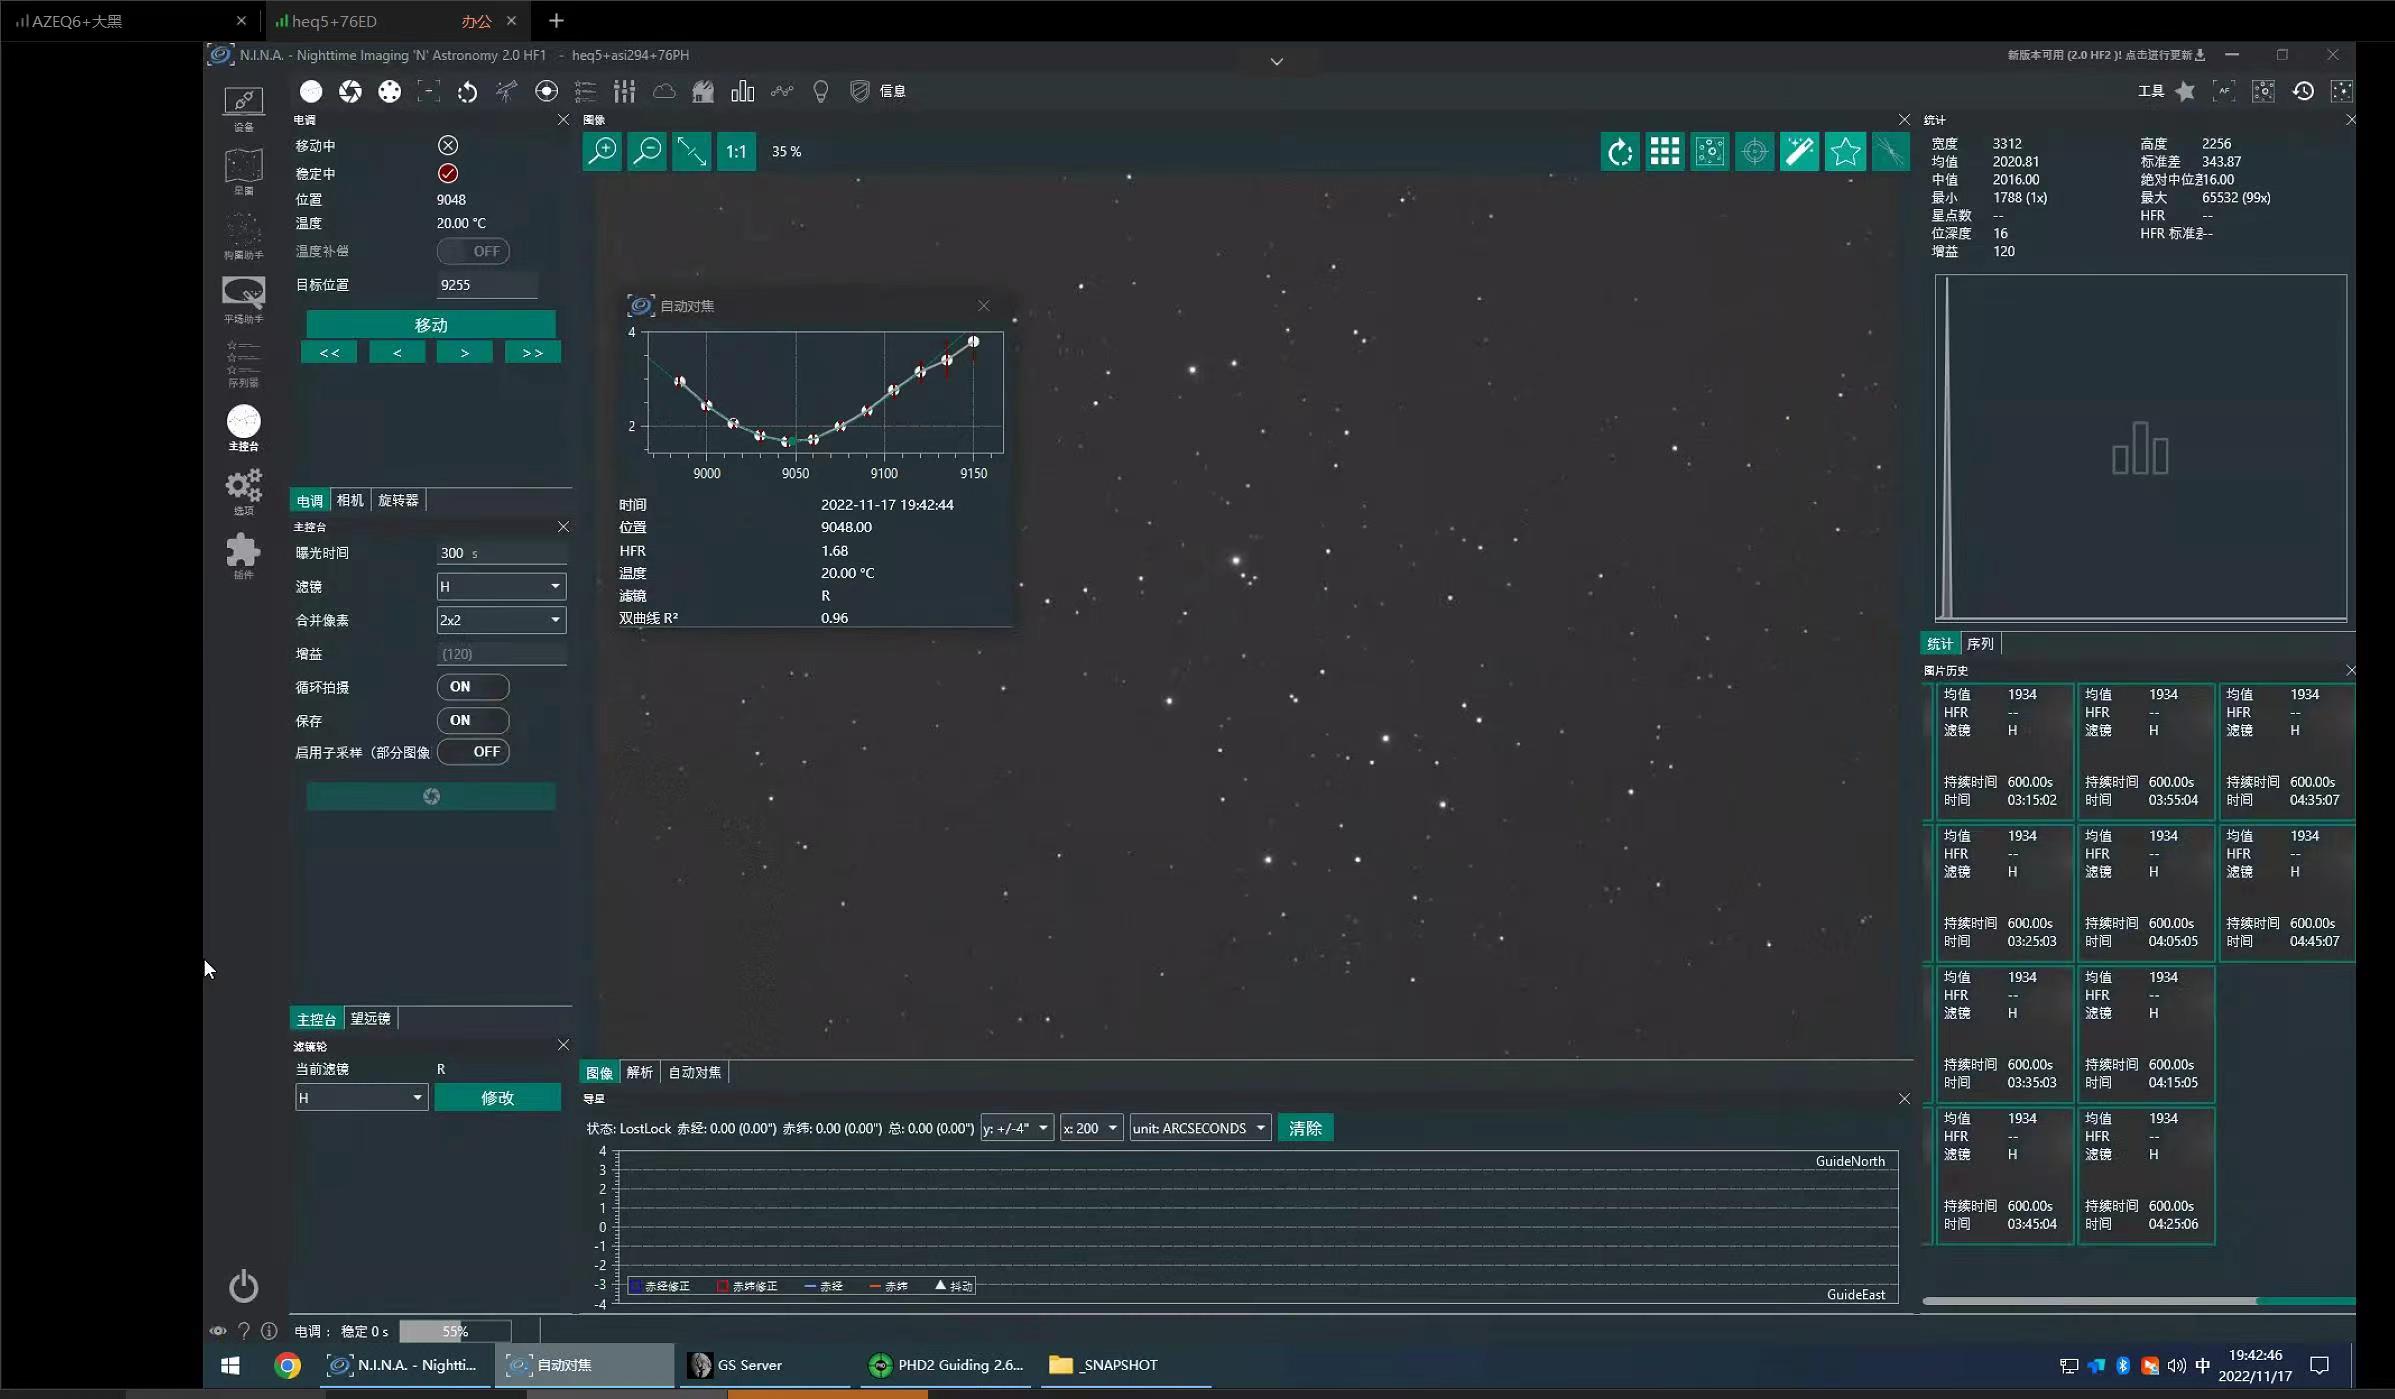Click the light bulb flat panel icon

tap(821, 91)
